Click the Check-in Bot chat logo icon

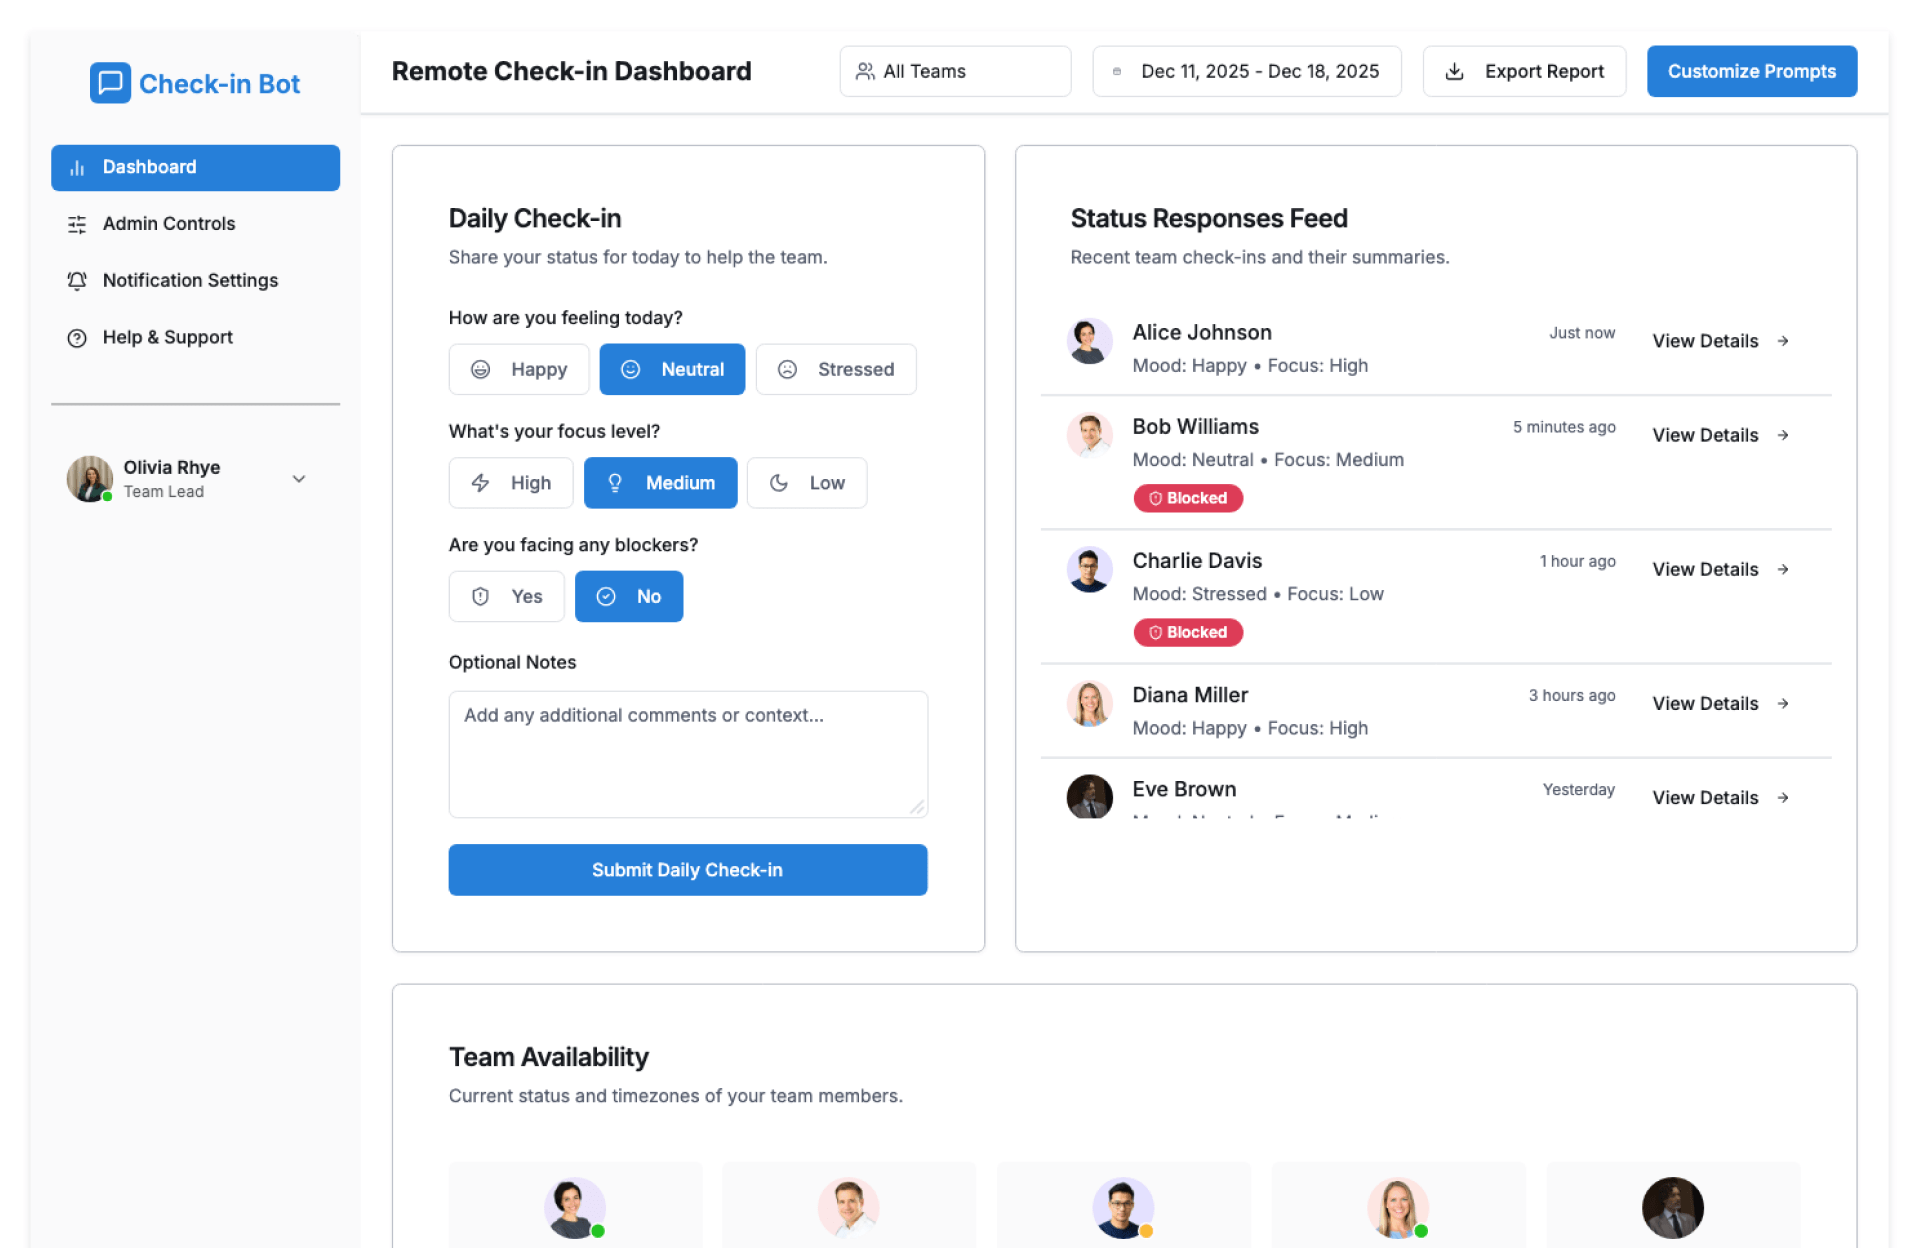[x=110, y=83]
